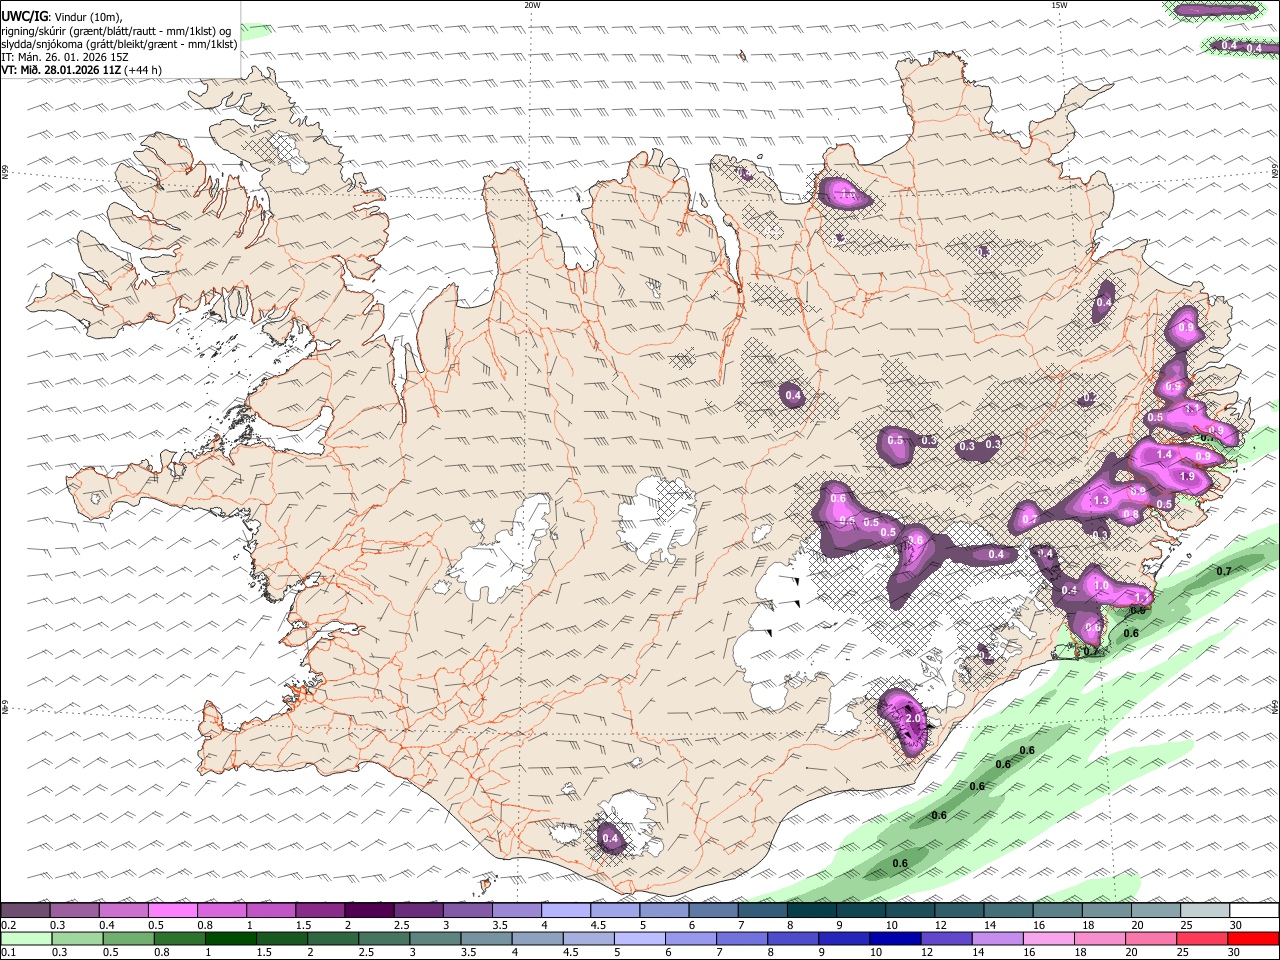The image size is (1280, 960).
Task: Click the 'VT: Mið. 28.01.2026 11Z' valid time
Action: [61, 70]
